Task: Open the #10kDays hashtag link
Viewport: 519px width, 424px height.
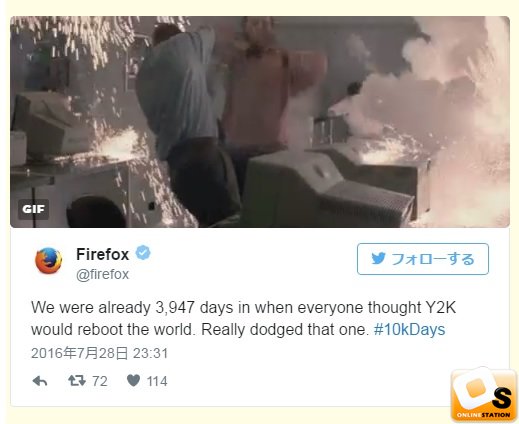Action: click(x=409, y=329)
